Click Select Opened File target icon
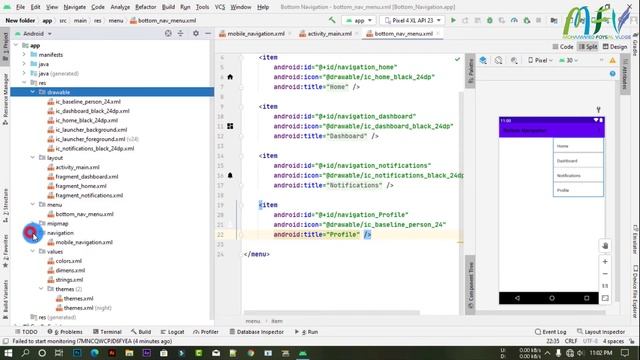This screenshot has width=640, height=360. pos(168,33)
